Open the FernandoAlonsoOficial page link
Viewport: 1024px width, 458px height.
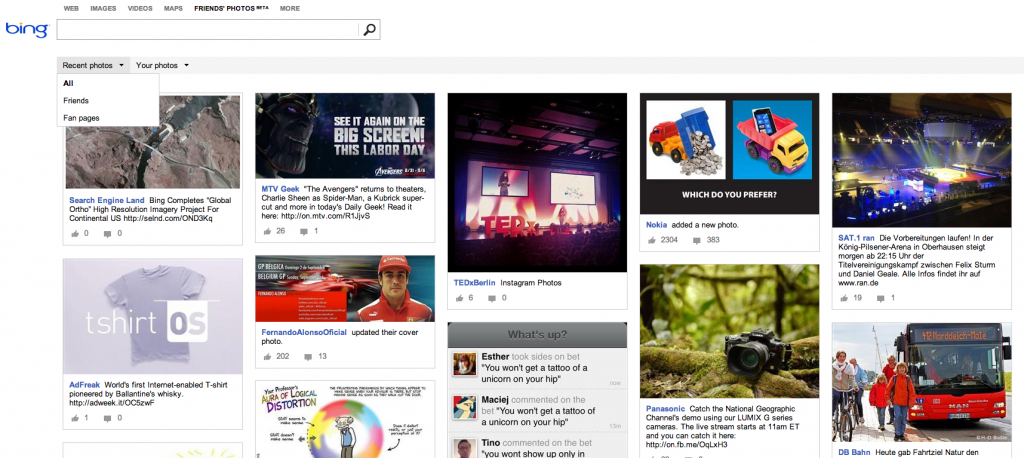pyautogui.click(x=304, y=332)
